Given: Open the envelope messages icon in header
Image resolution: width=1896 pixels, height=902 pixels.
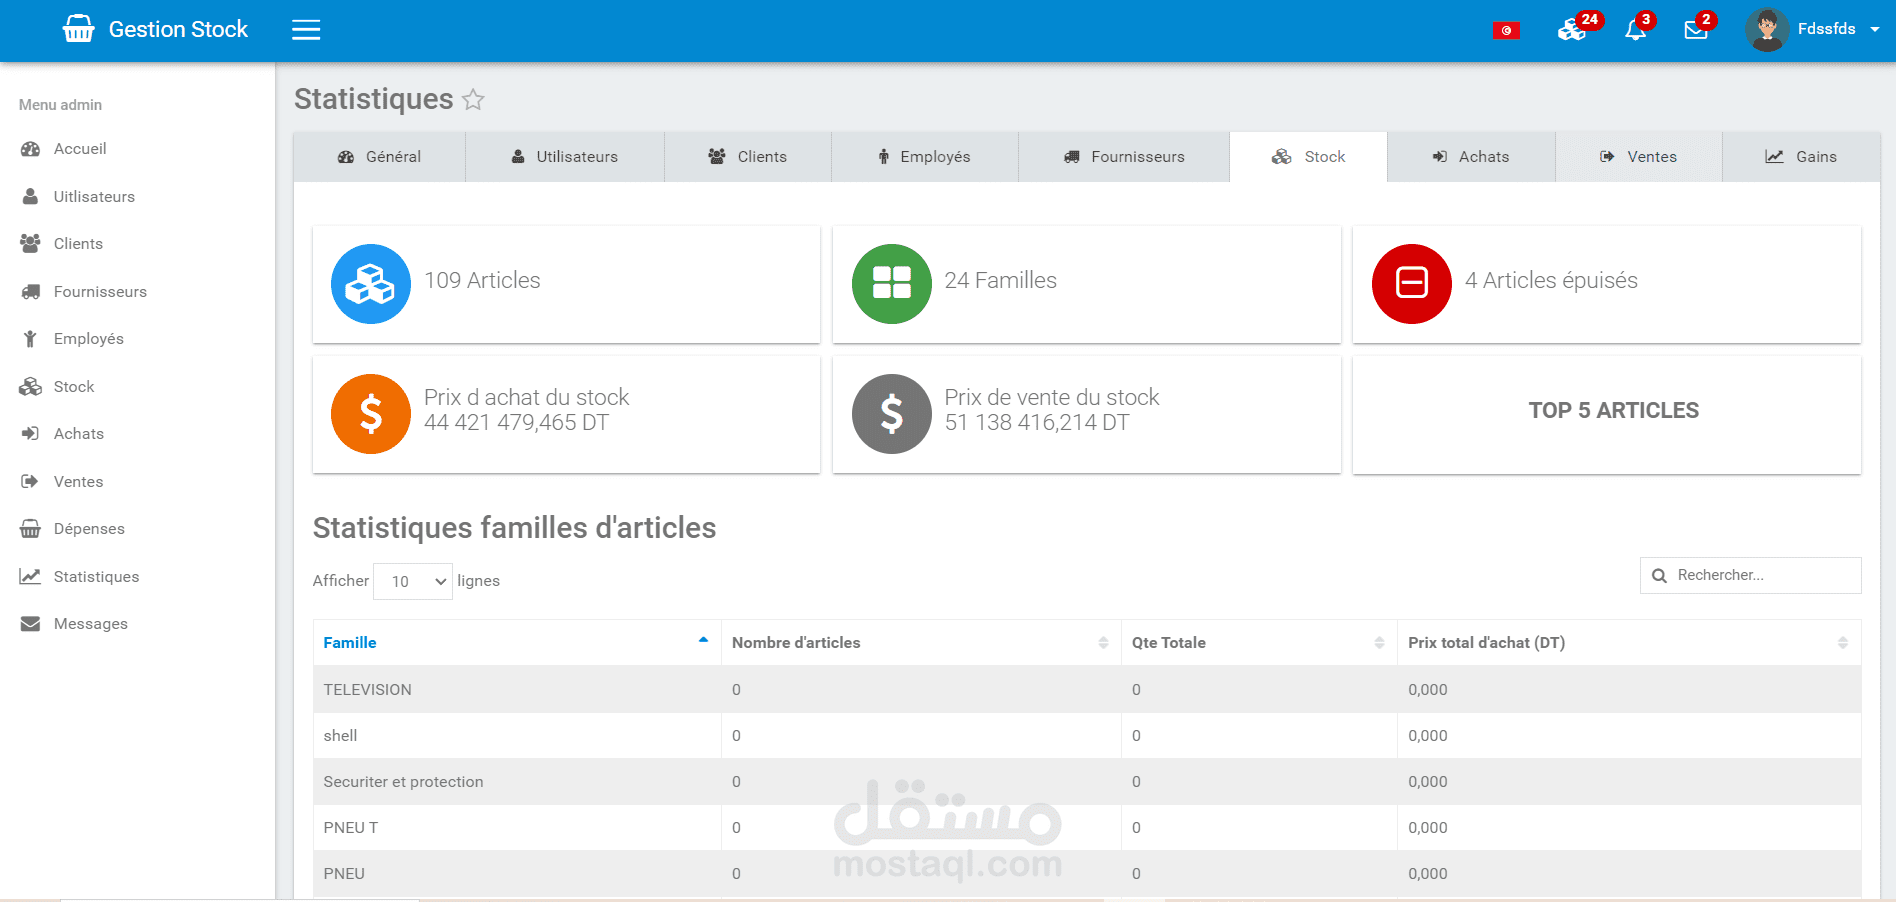Looking at the screenshot, I should (1696, 30).
